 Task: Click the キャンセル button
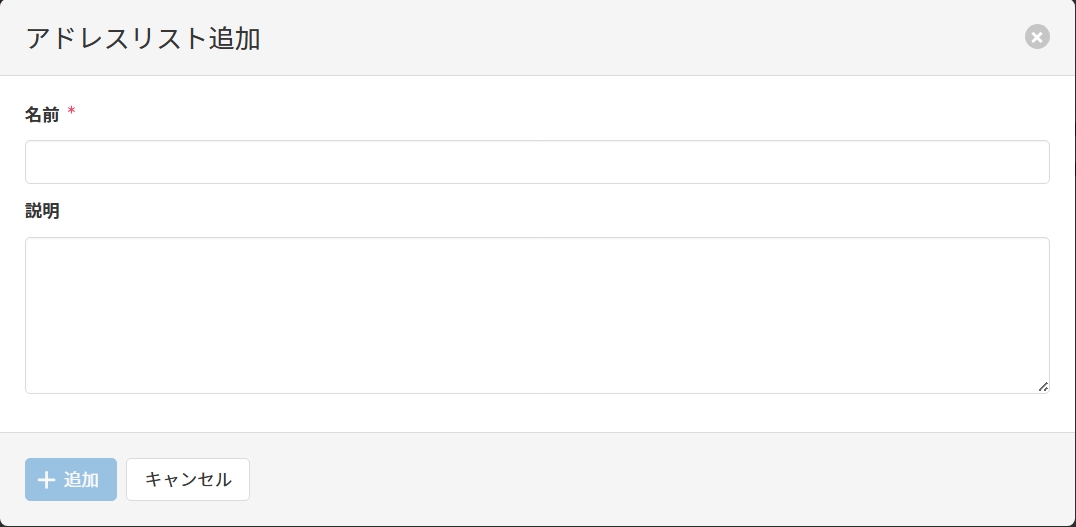coord(188,480)
